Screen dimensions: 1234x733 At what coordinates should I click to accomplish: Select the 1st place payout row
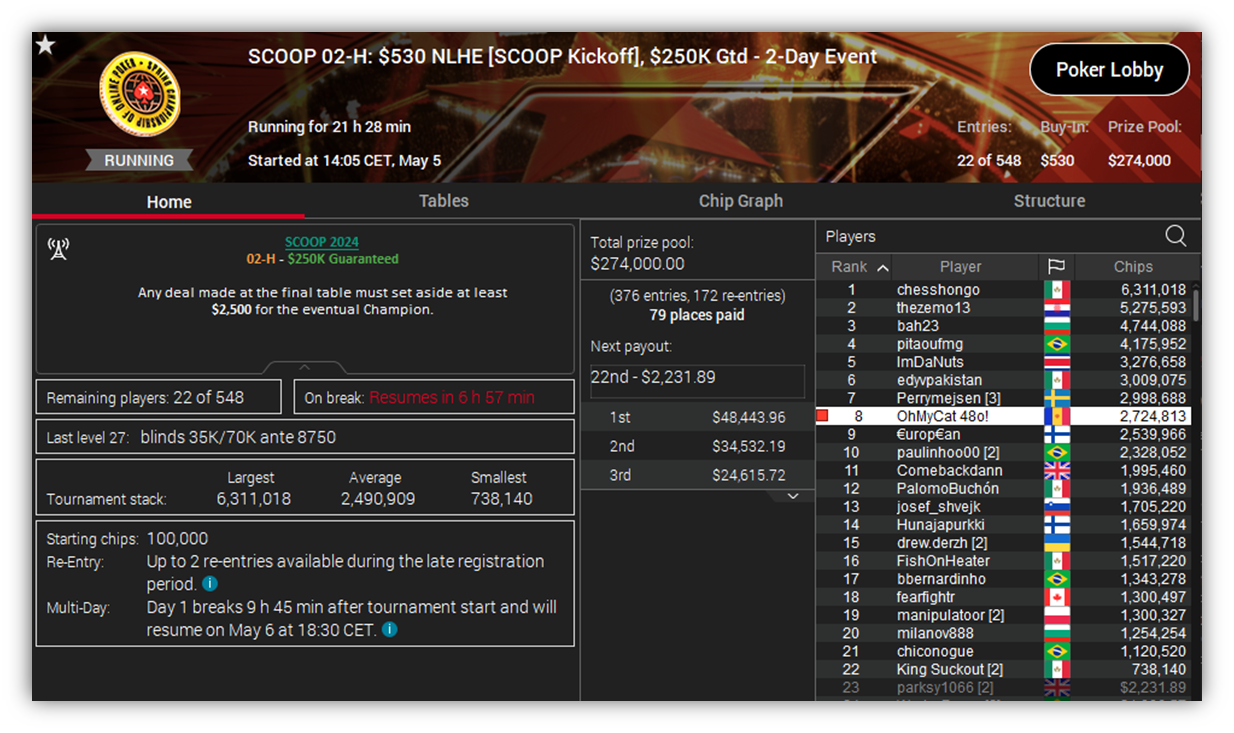click(697, 417)
